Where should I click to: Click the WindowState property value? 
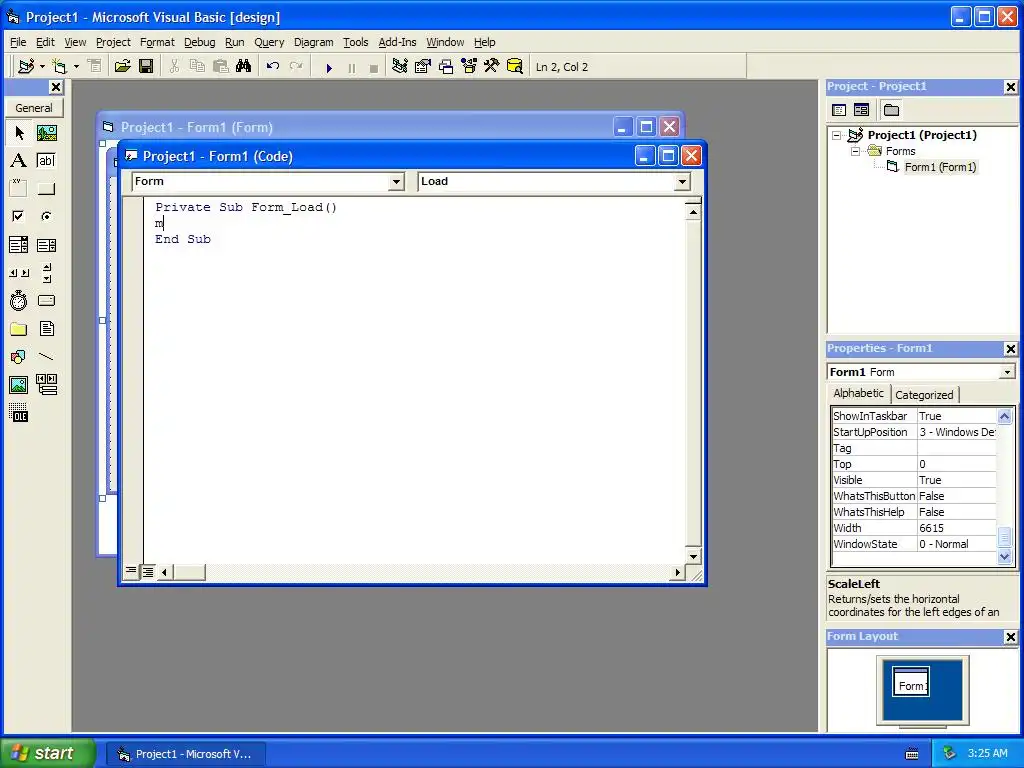coord(957,544)
